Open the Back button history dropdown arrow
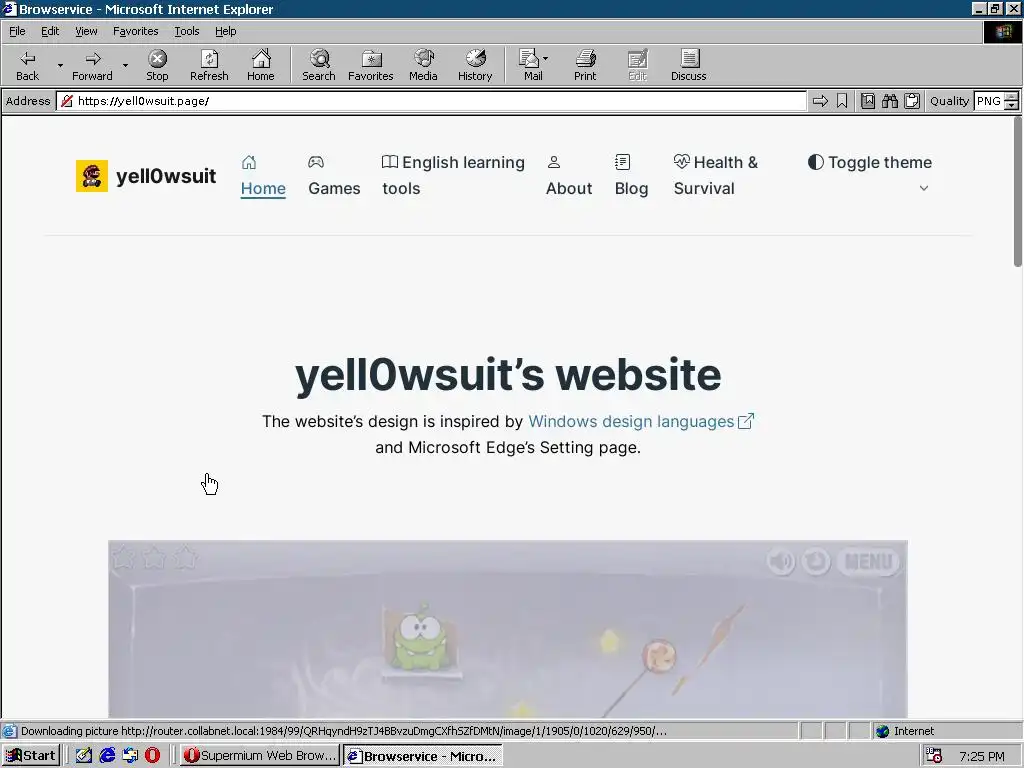This screenshot has width=1024, height=768. [x=59, y=65]
